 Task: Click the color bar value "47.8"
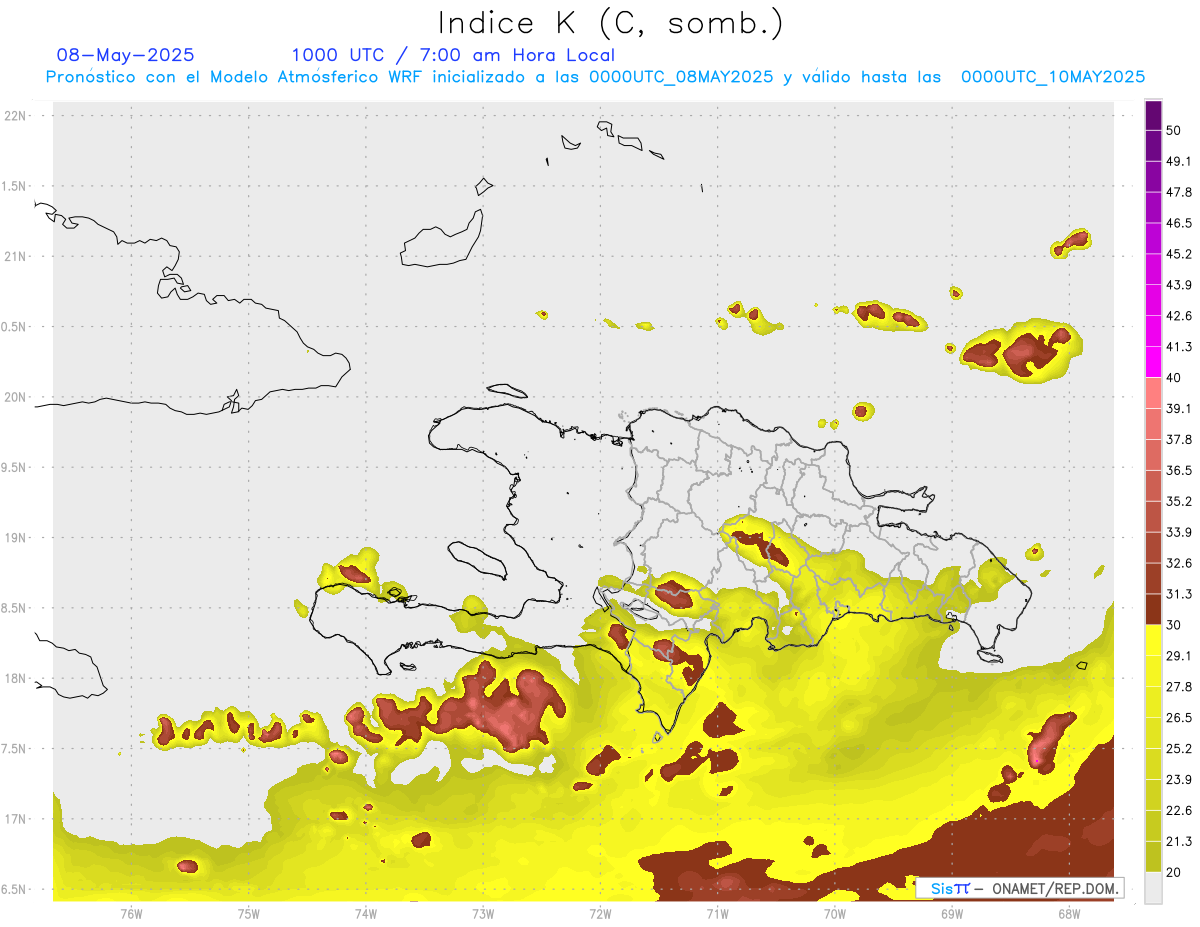click(x=1179, y=192)
